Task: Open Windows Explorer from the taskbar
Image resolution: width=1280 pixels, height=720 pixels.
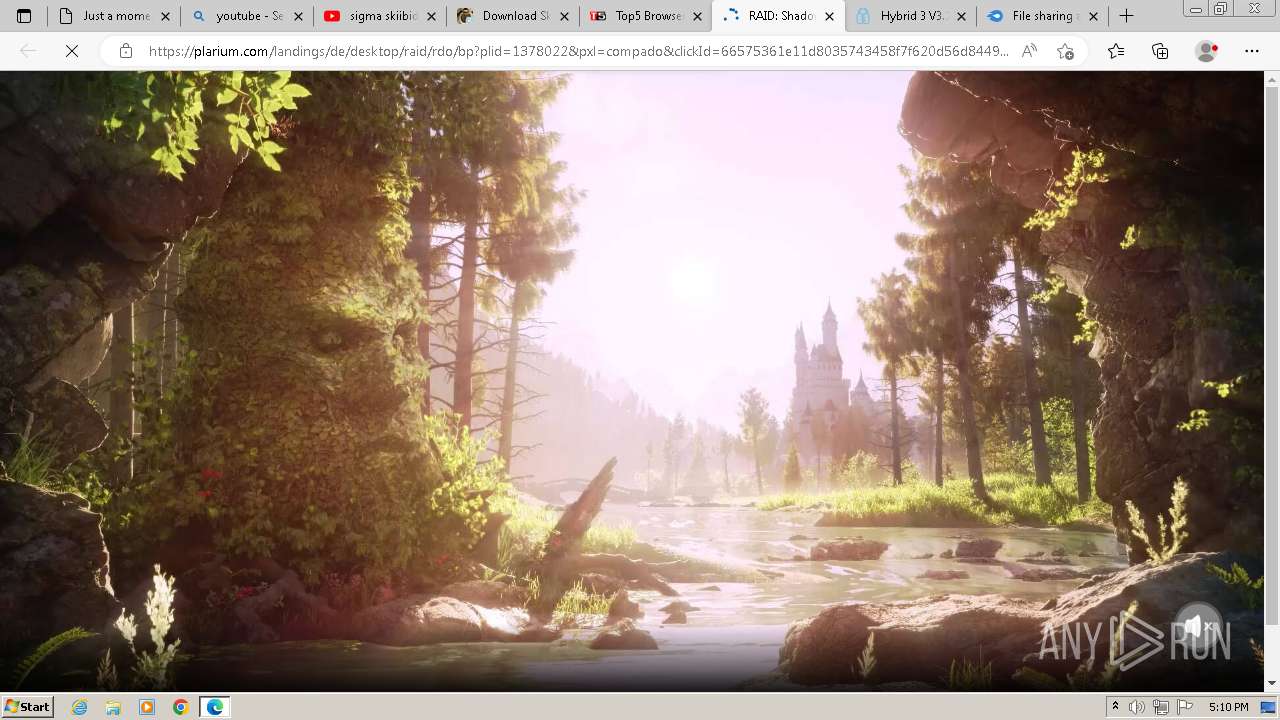Action: tap(113, 707)
